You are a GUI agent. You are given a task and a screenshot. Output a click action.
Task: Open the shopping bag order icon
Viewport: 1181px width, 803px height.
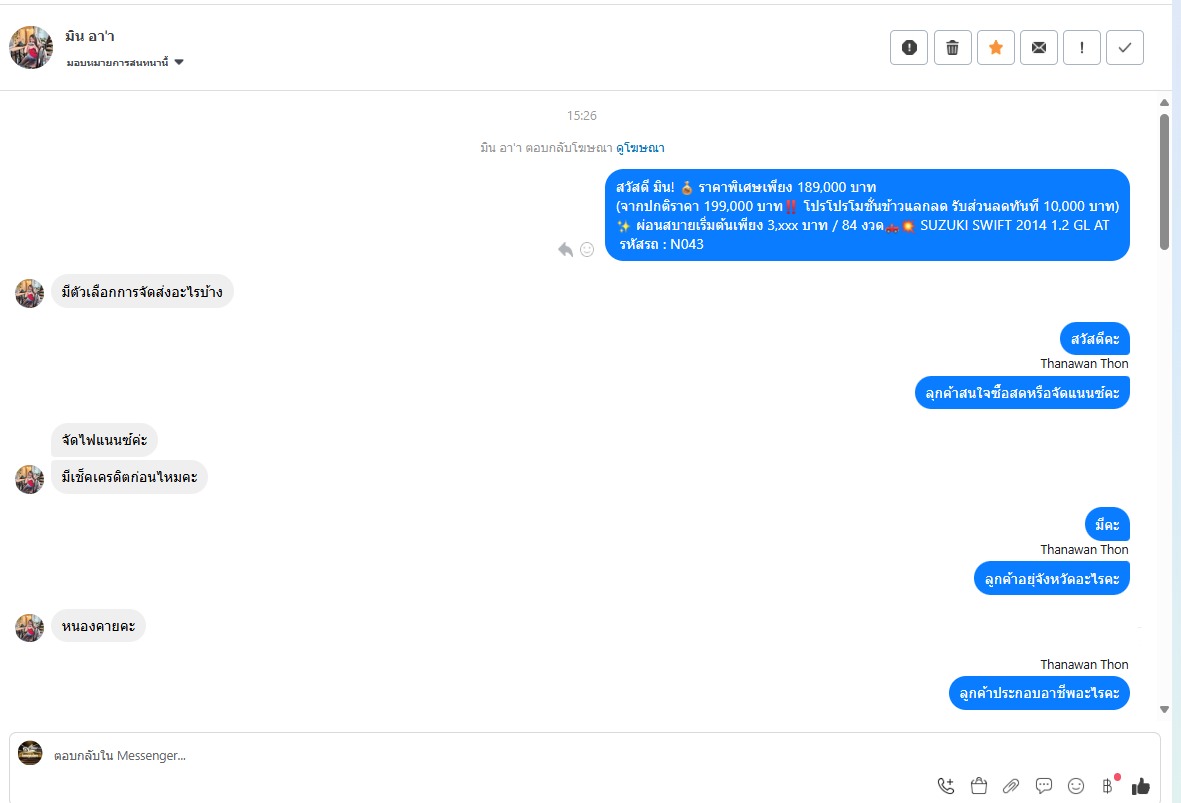[979, 786]
